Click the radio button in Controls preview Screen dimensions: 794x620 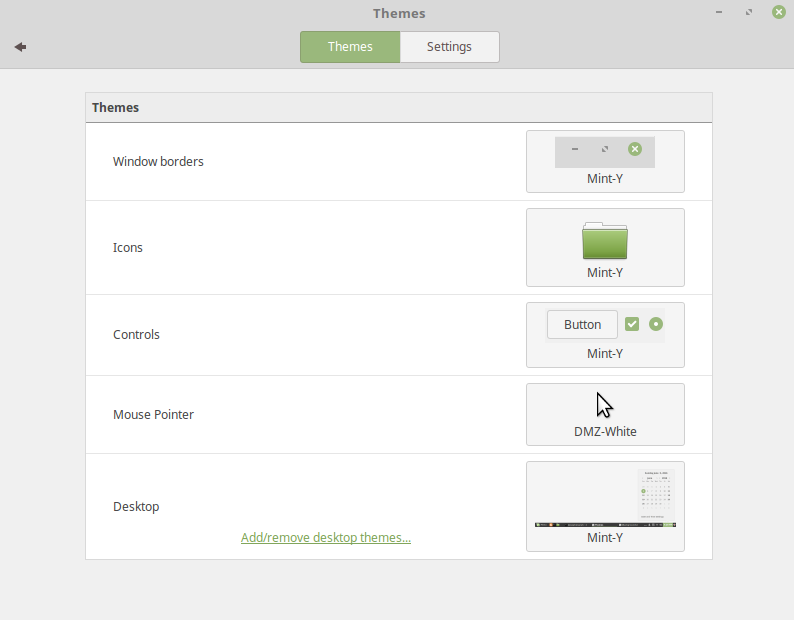point(656,324)
